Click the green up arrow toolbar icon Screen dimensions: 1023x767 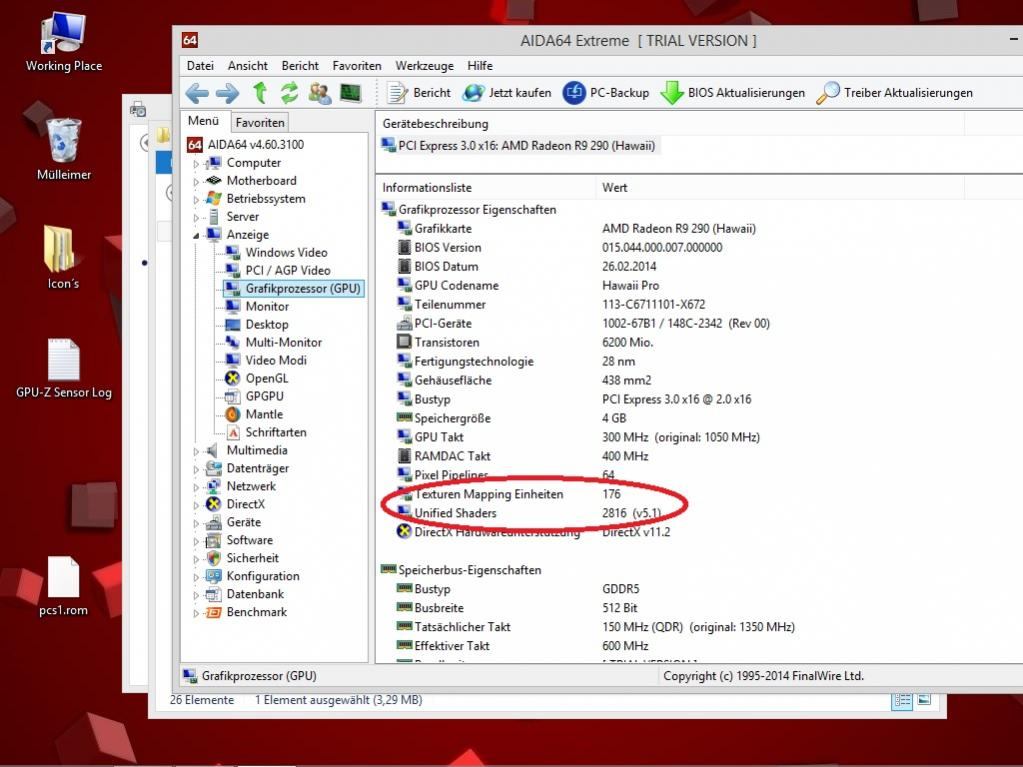coord(260,93)
